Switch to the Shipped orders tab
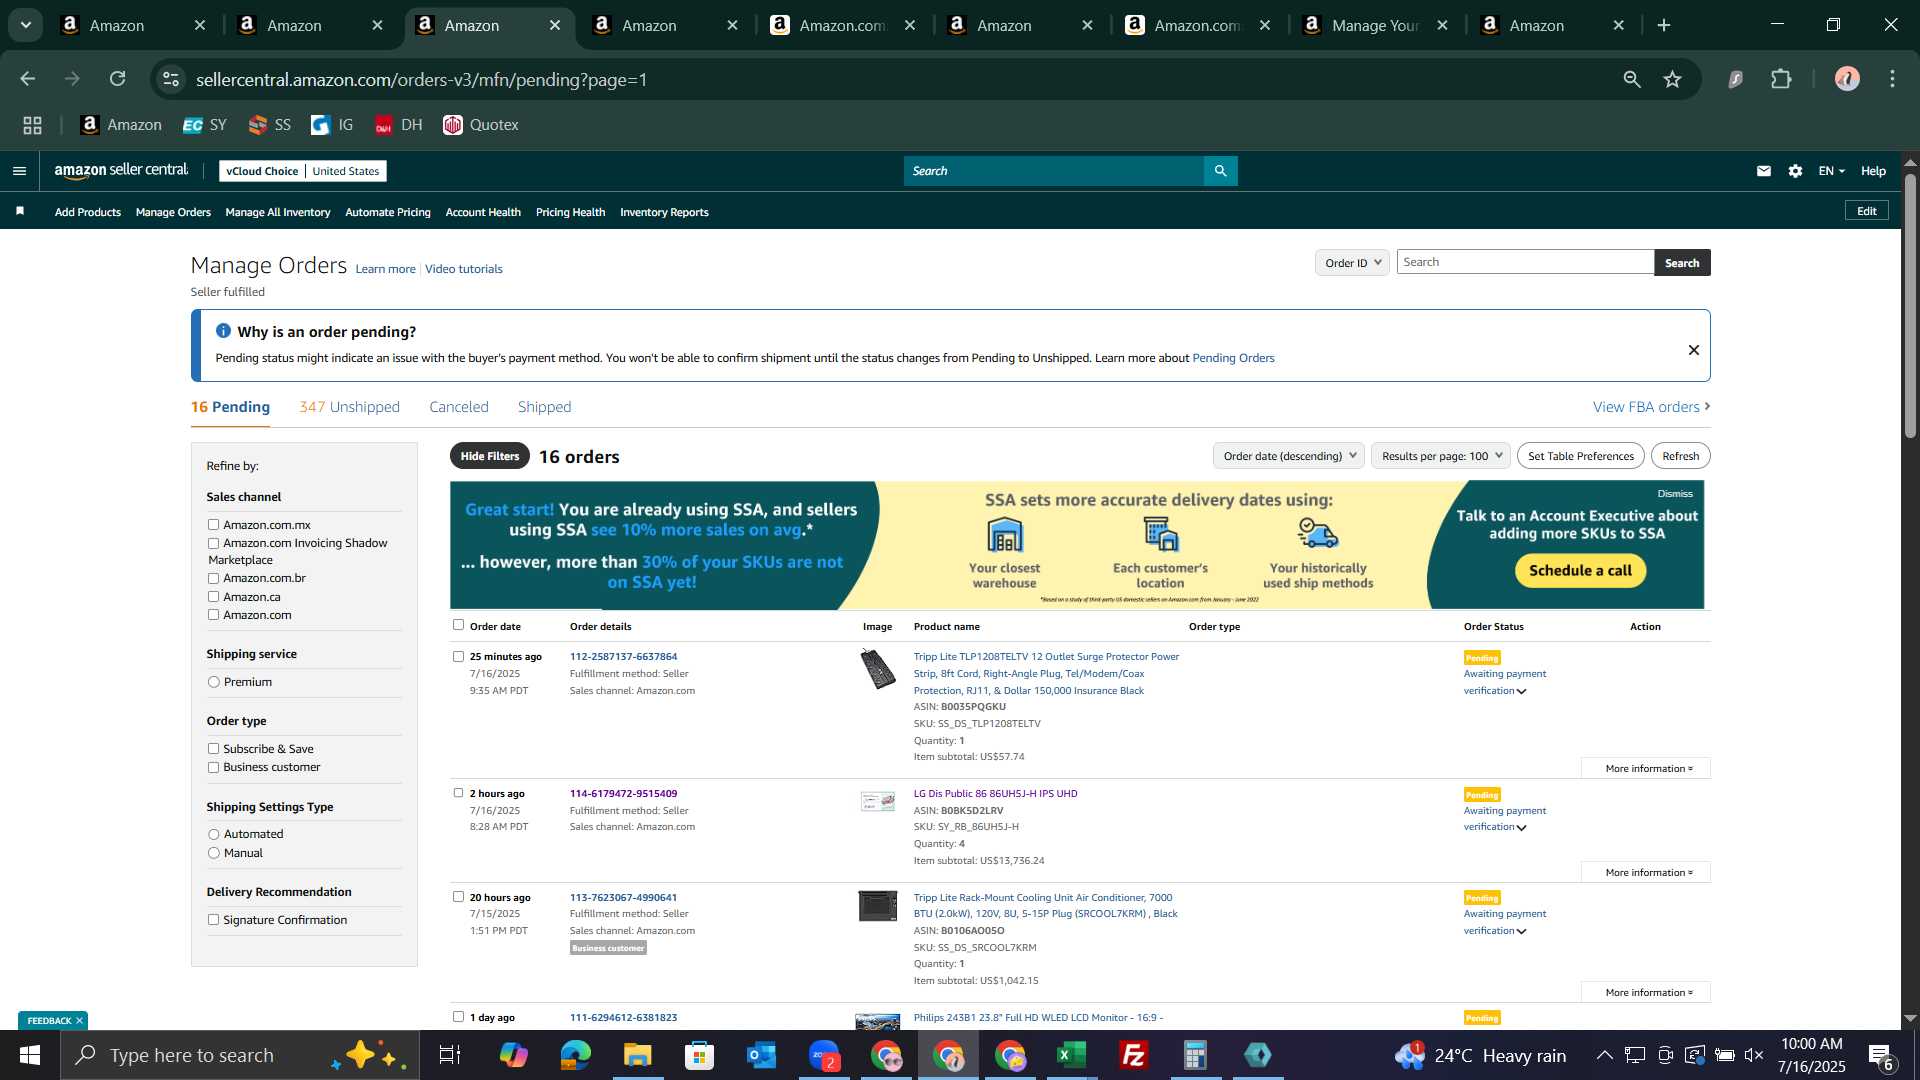1920x1080 pixels. point(545,407)
